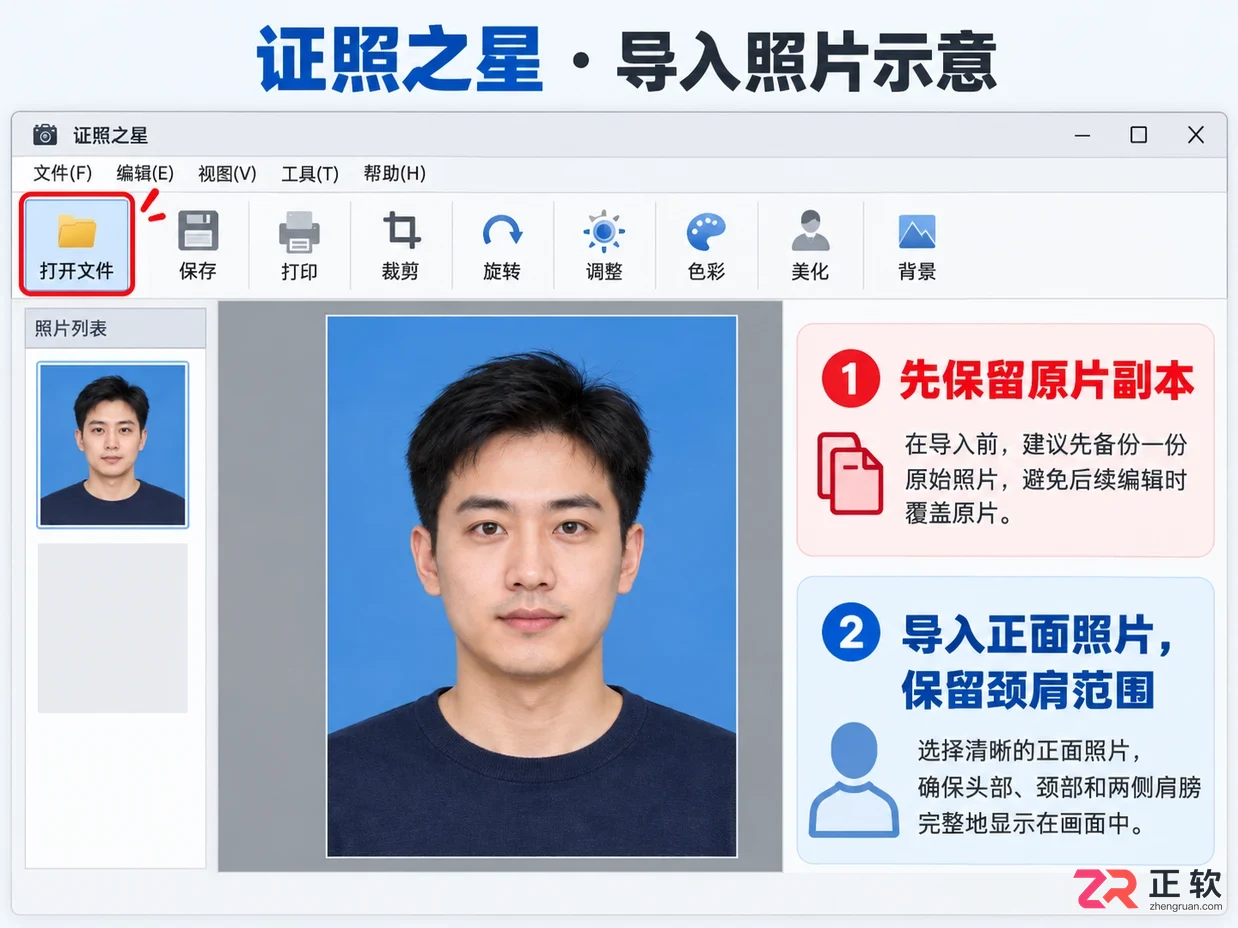1238x928 pixels.
Task: Close the 证照之星 window
Action: (x=1196, y=135)
